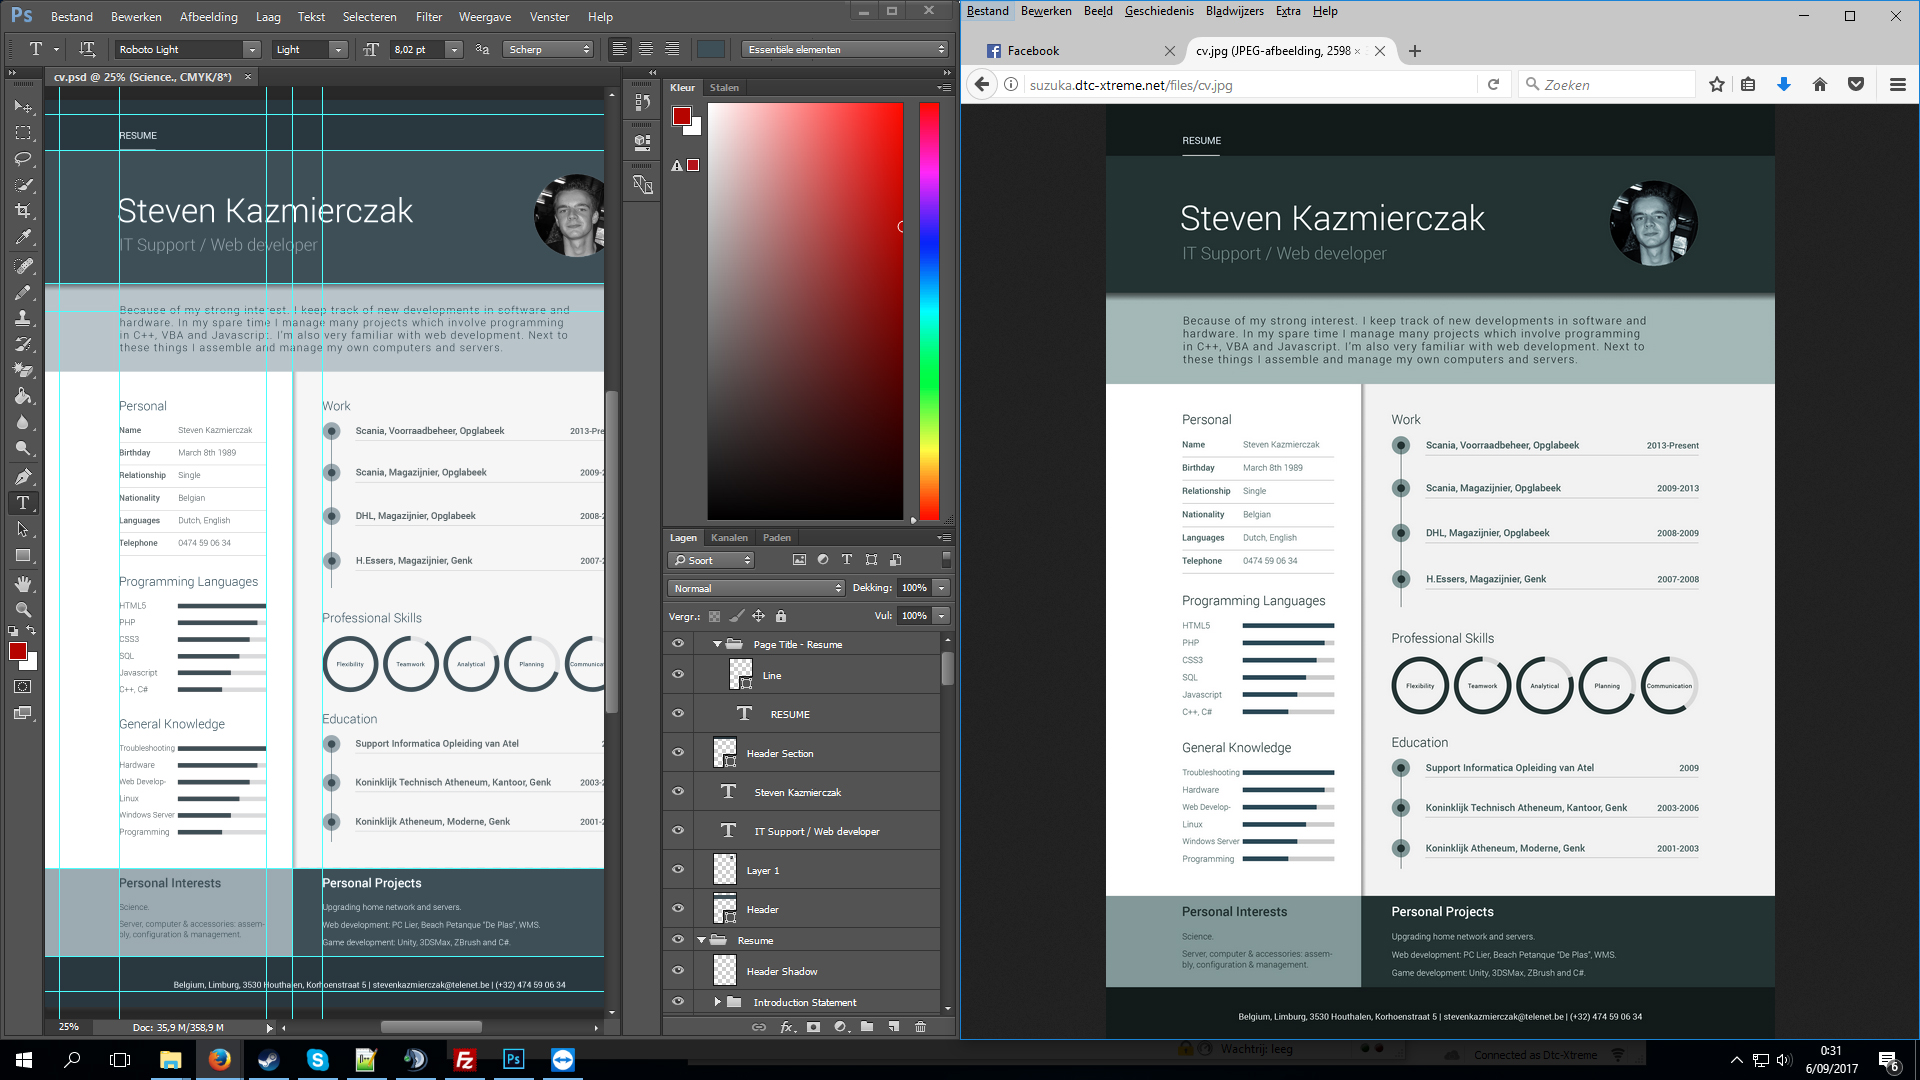Switch to the Kanalen tab
The width and height of the screenshot is (1920, 1080).
(729, 538)
